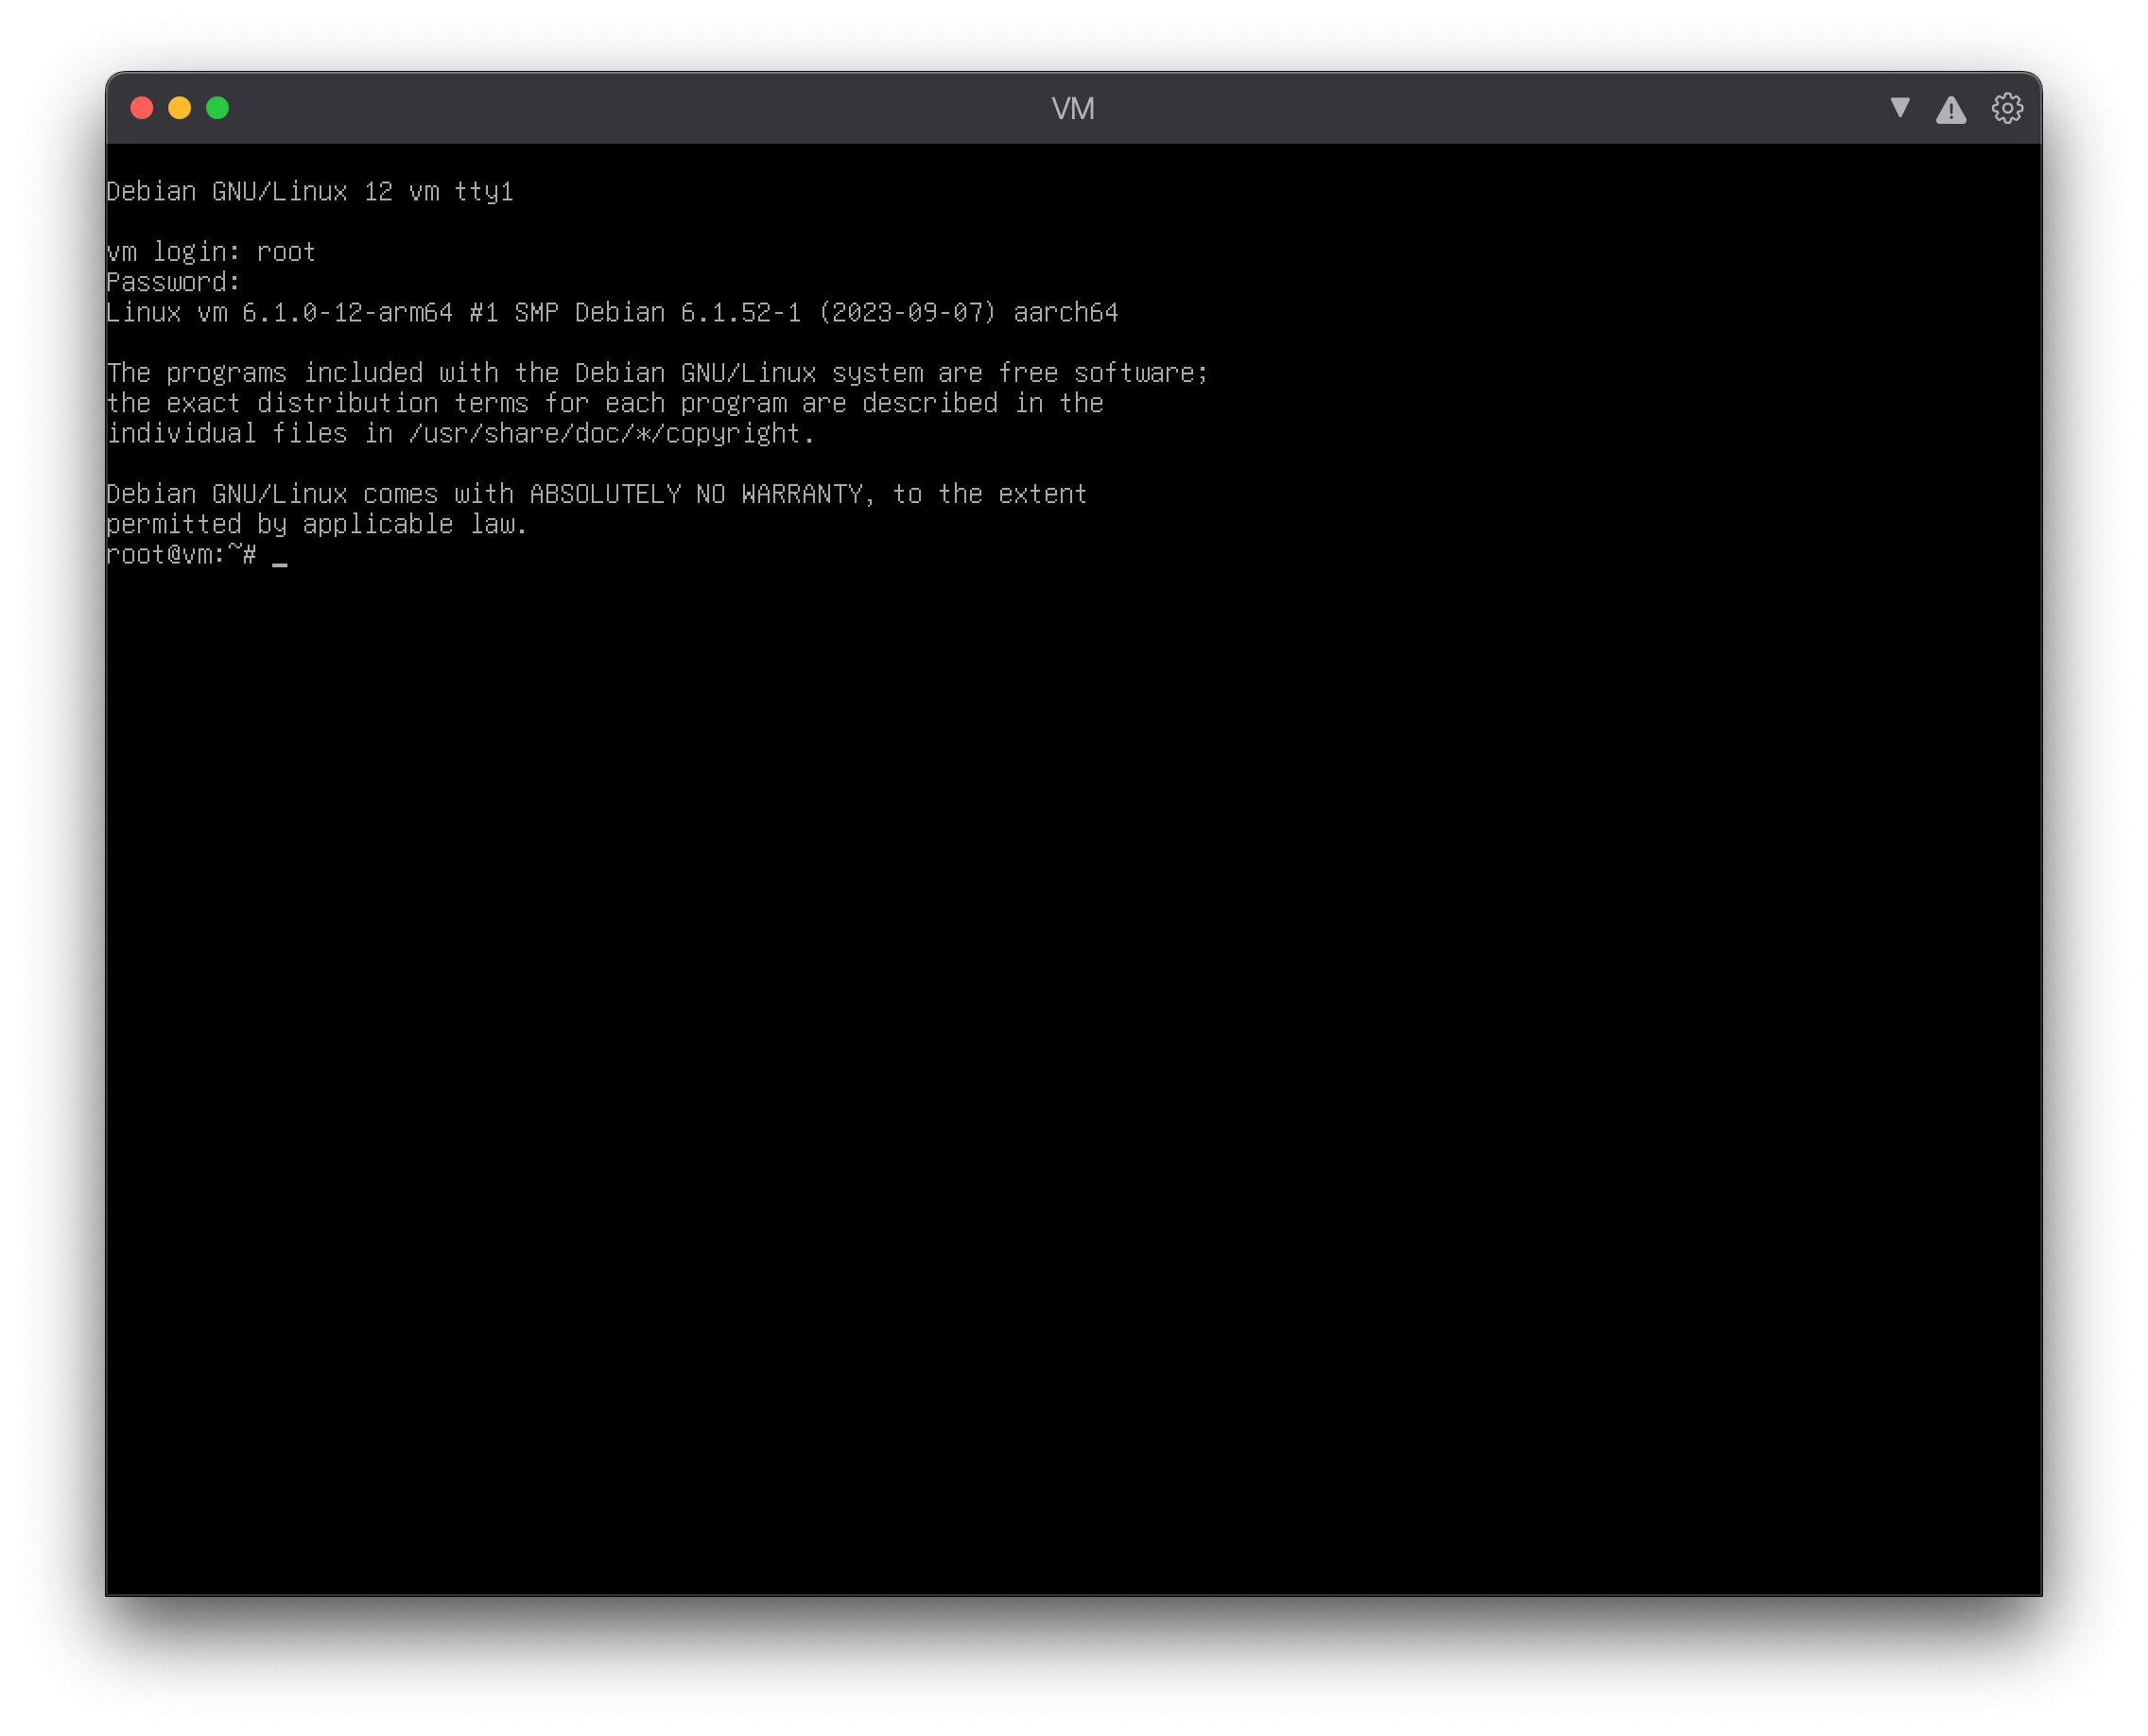Click the dark title bar background

click(x=700, y=108)
